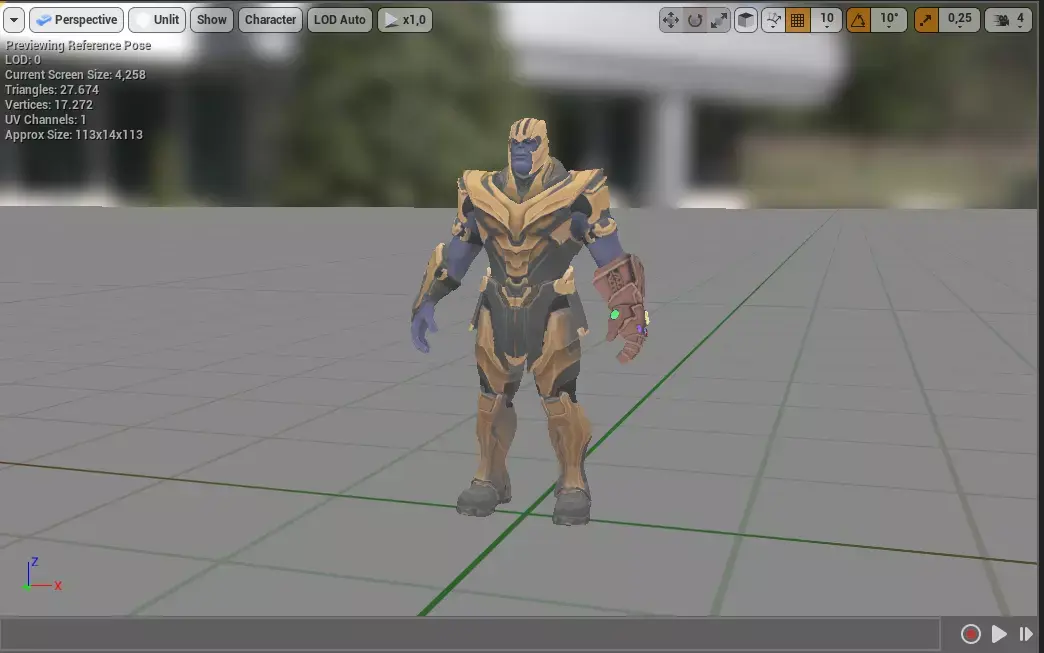This screenshot has height=653, width=1044.
Task: Open the x1,0 playback speed menu
Action: 405,20
